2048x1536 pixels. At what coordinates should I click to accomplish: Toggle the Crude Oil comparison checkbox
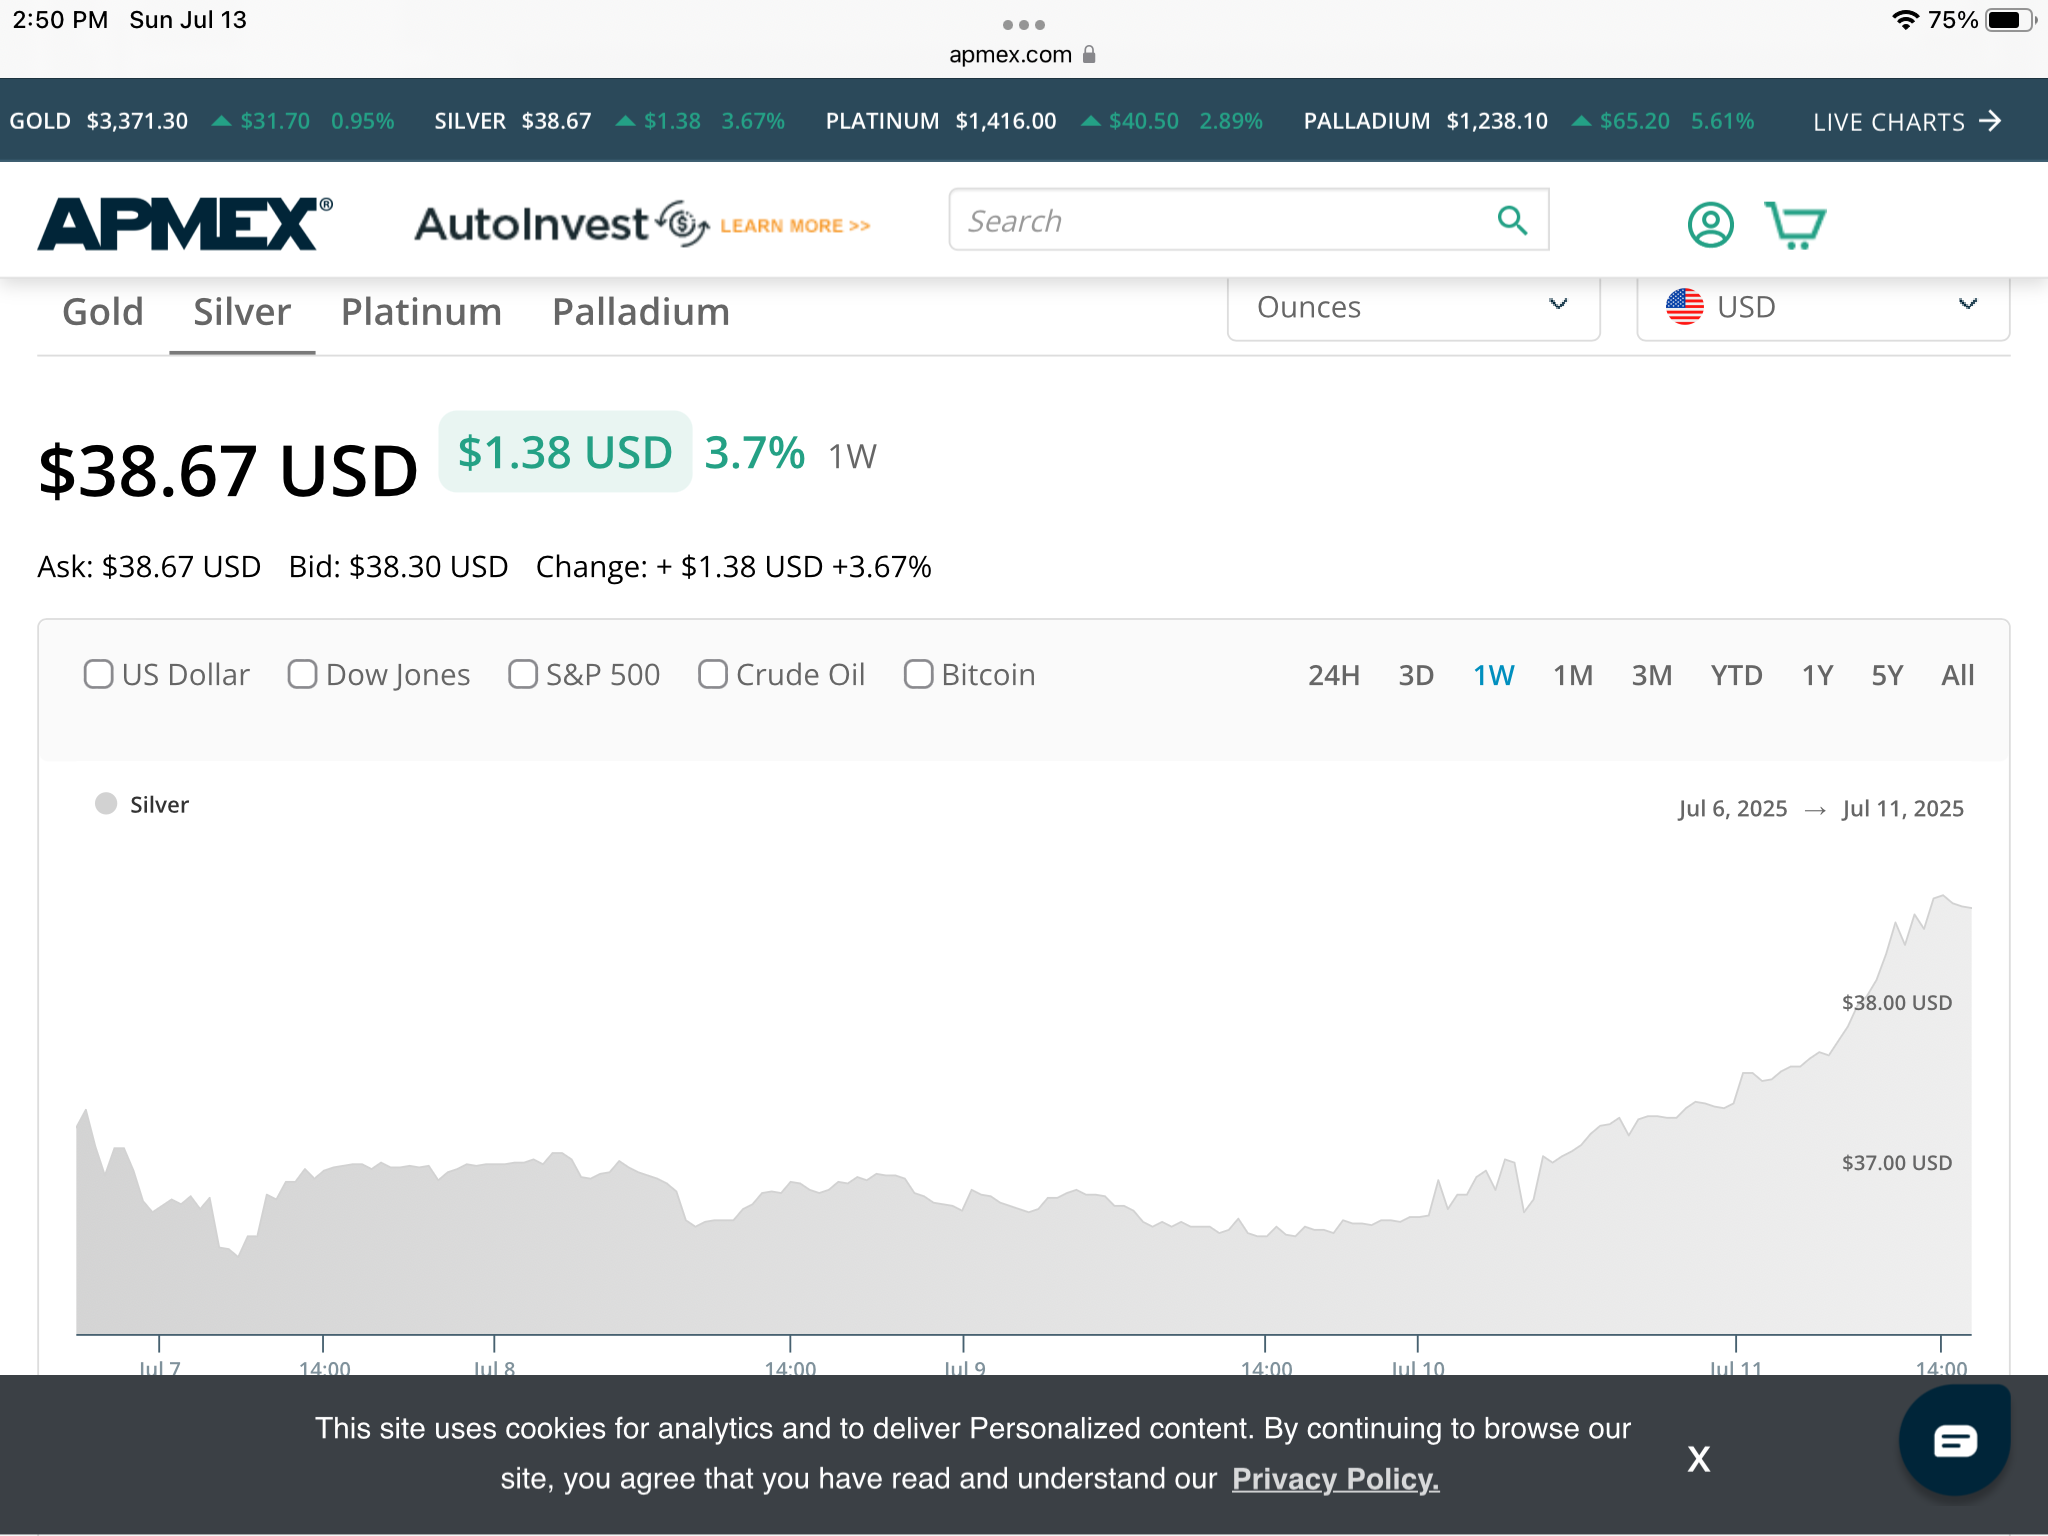click(712, 674)
